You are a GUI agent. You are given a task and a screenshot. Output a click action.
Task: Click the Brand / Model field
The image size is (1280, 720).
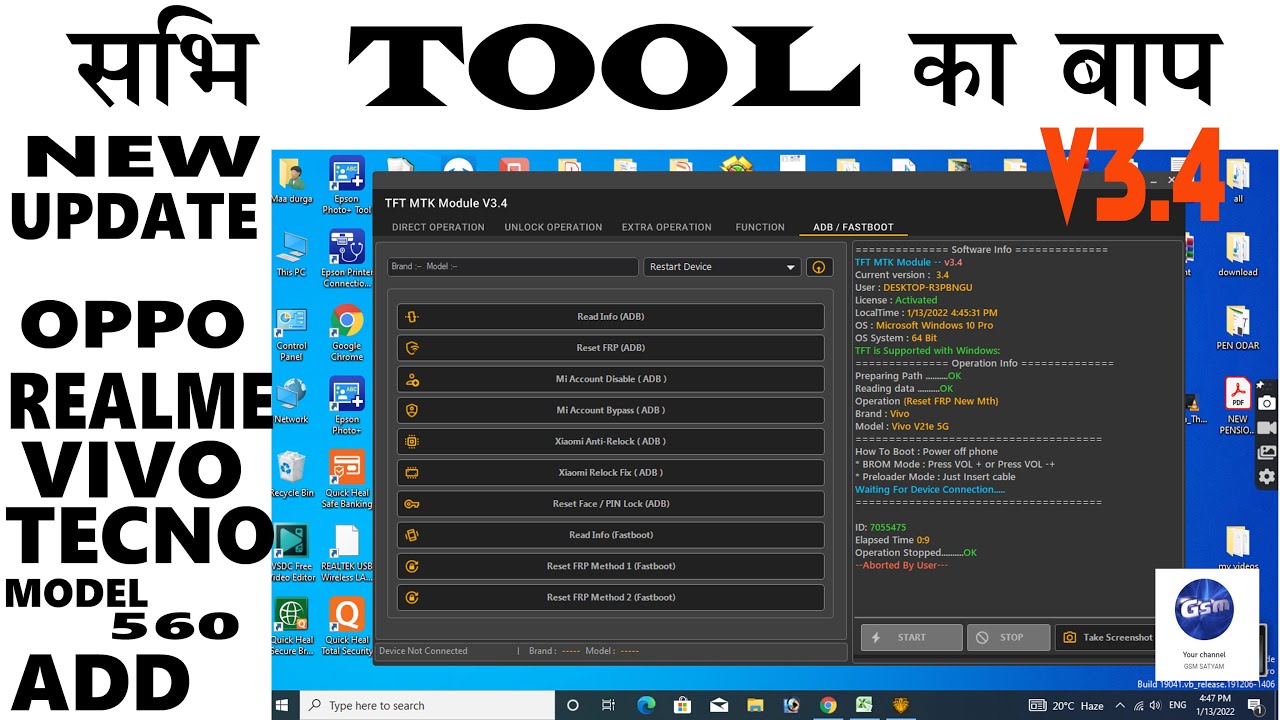[x=513, y=267]
